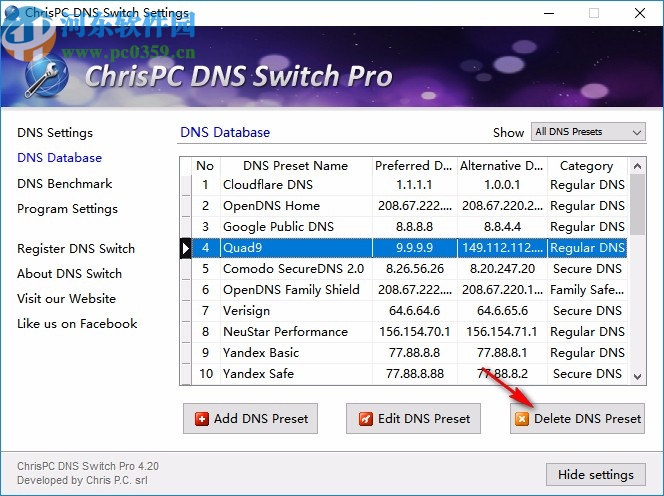
Task: Open Register DNS Switch
Action: point(76,249)
